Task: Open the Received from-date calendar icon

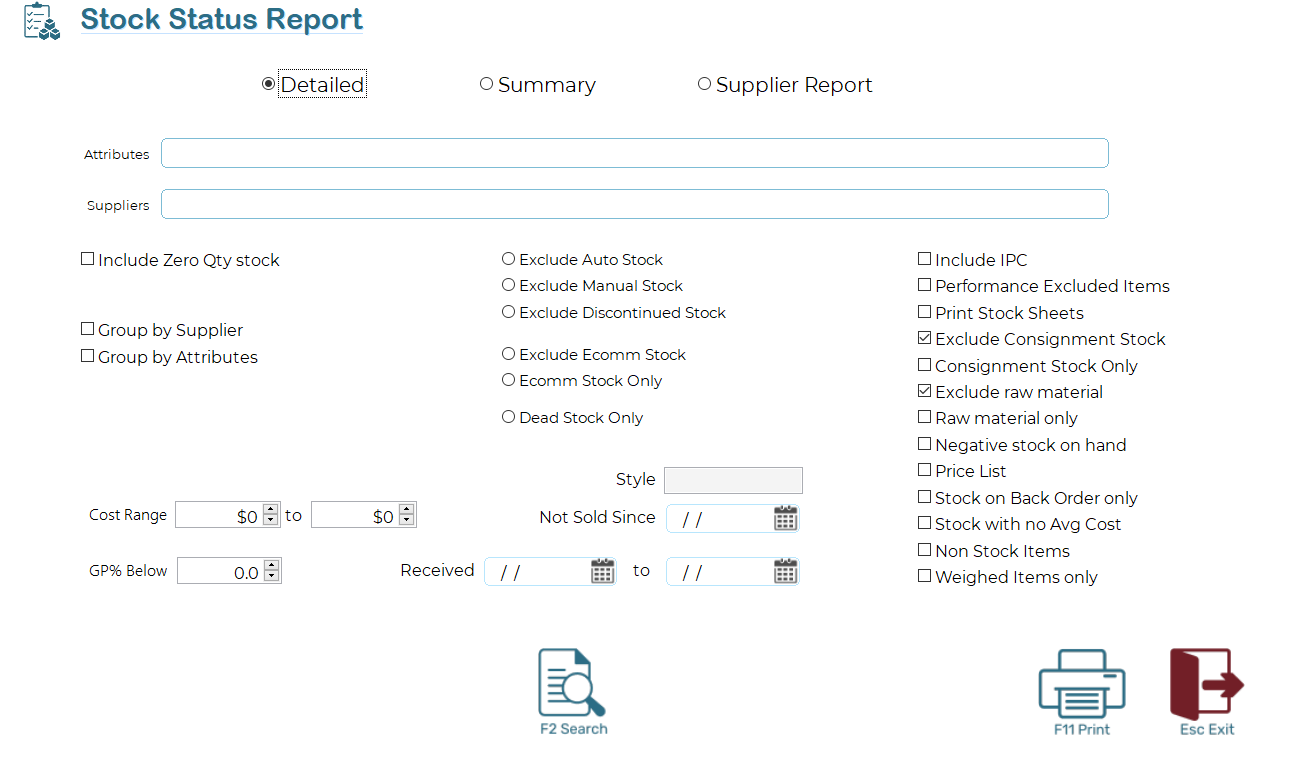Action: click(602, 571)
